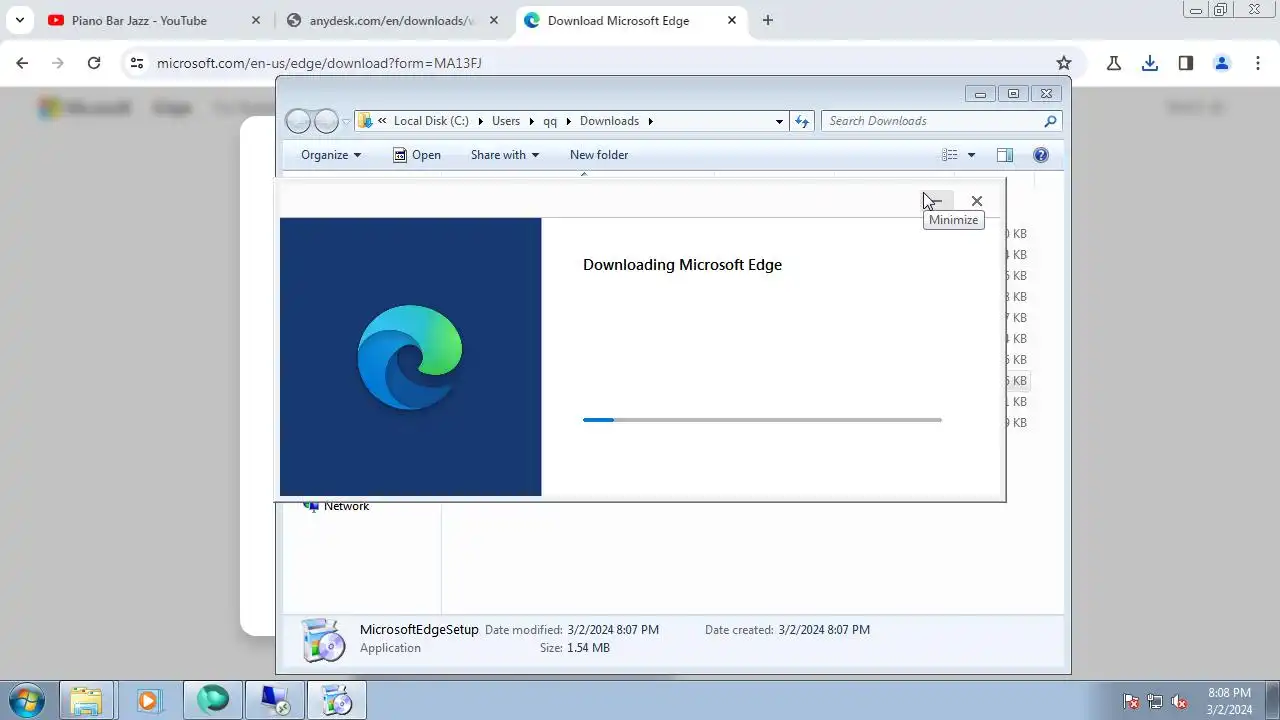Click the Edge download progress bar

point(762,420)
